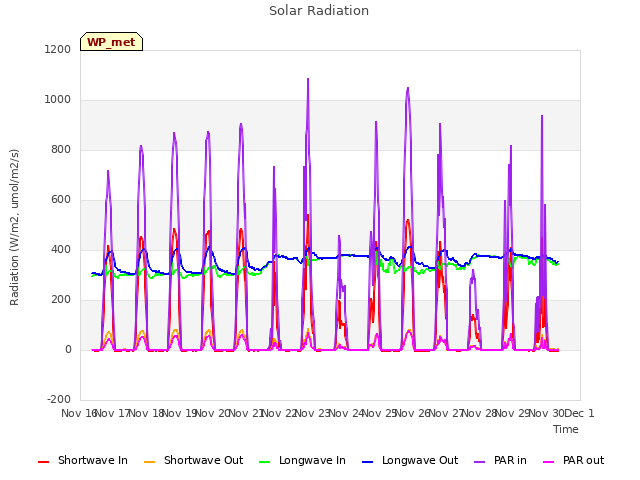
Task: Click the Longwave In legend label
Action: click(x=312, y=460)
